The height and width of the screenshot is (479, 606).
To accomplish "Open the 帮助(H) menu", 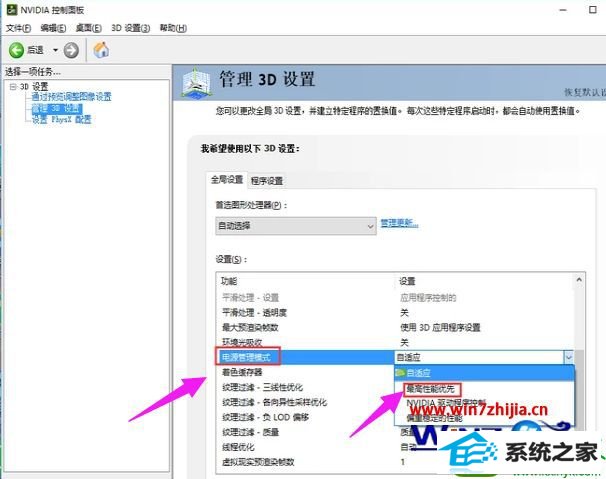I will click(x=173, y=28).
